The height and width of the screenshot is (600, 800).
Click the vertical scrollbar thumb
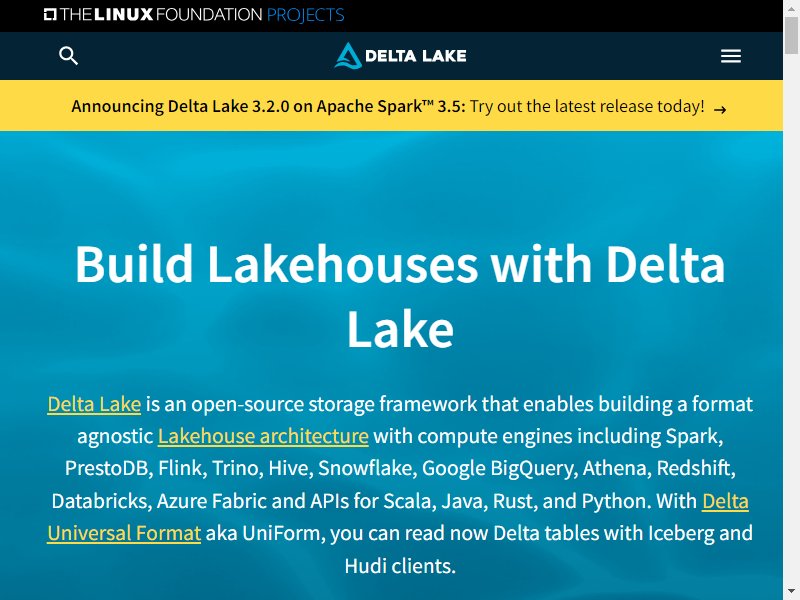click(x=791, y=35)
